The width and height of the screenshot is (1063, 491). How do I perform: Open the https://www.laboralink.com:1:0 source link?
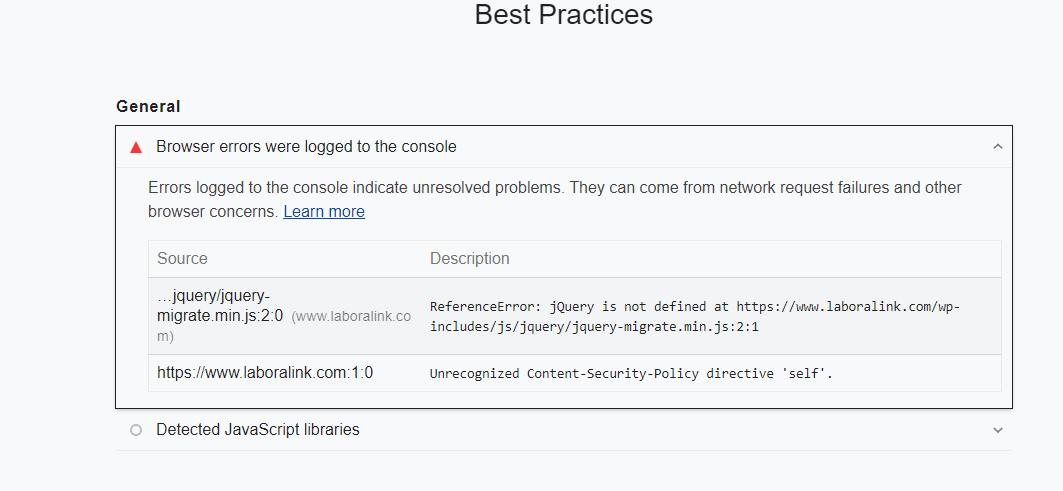[265, 372]
